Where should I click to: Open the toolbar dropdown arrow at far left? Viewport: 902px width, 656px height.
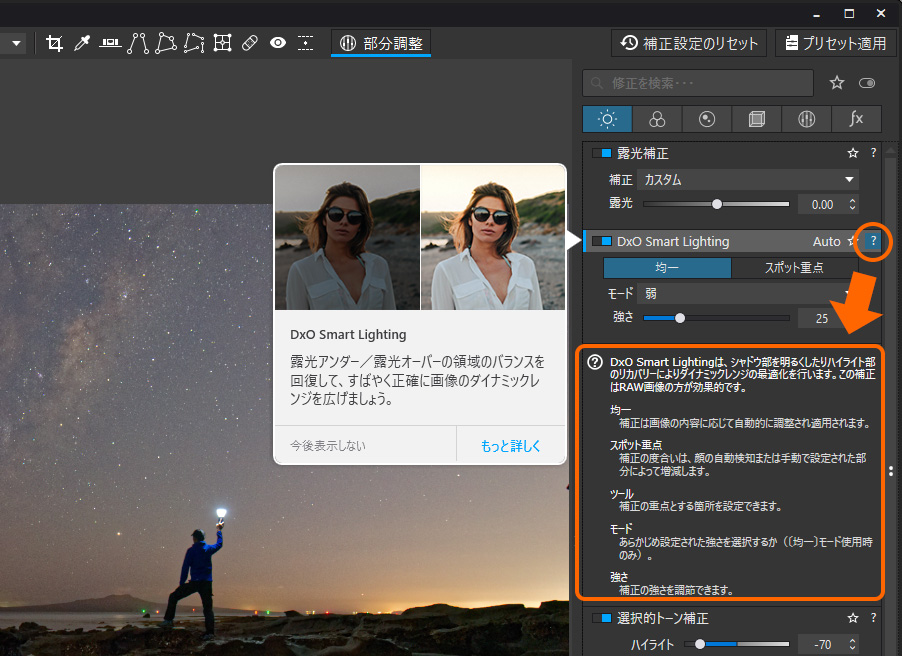tap(16, 43)
